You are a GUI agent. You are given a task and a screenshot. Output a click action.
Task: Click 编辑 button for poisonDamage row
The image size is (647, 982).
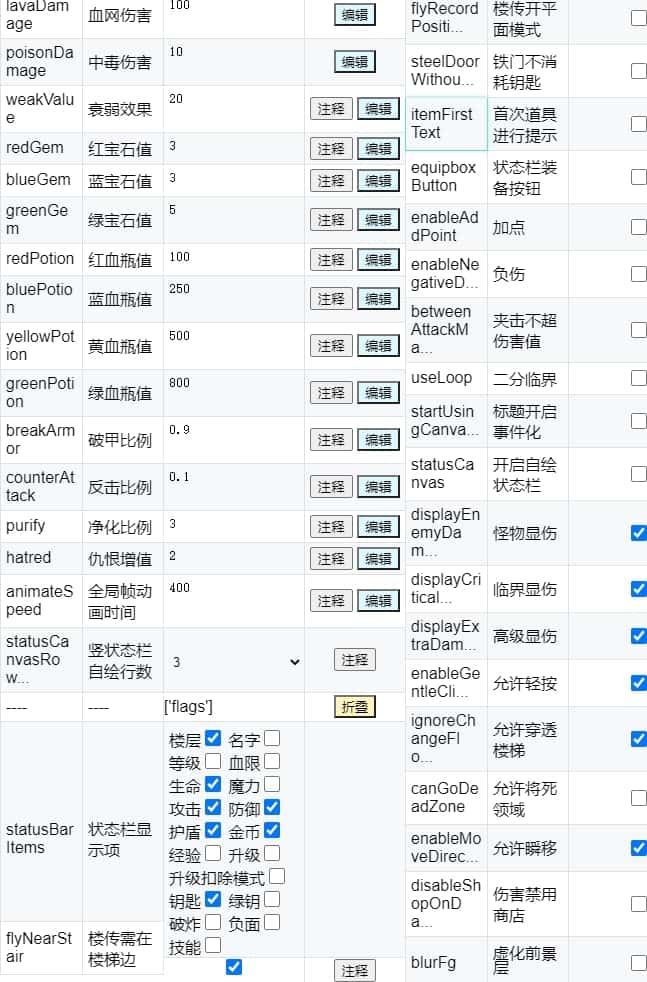(354, 62)
